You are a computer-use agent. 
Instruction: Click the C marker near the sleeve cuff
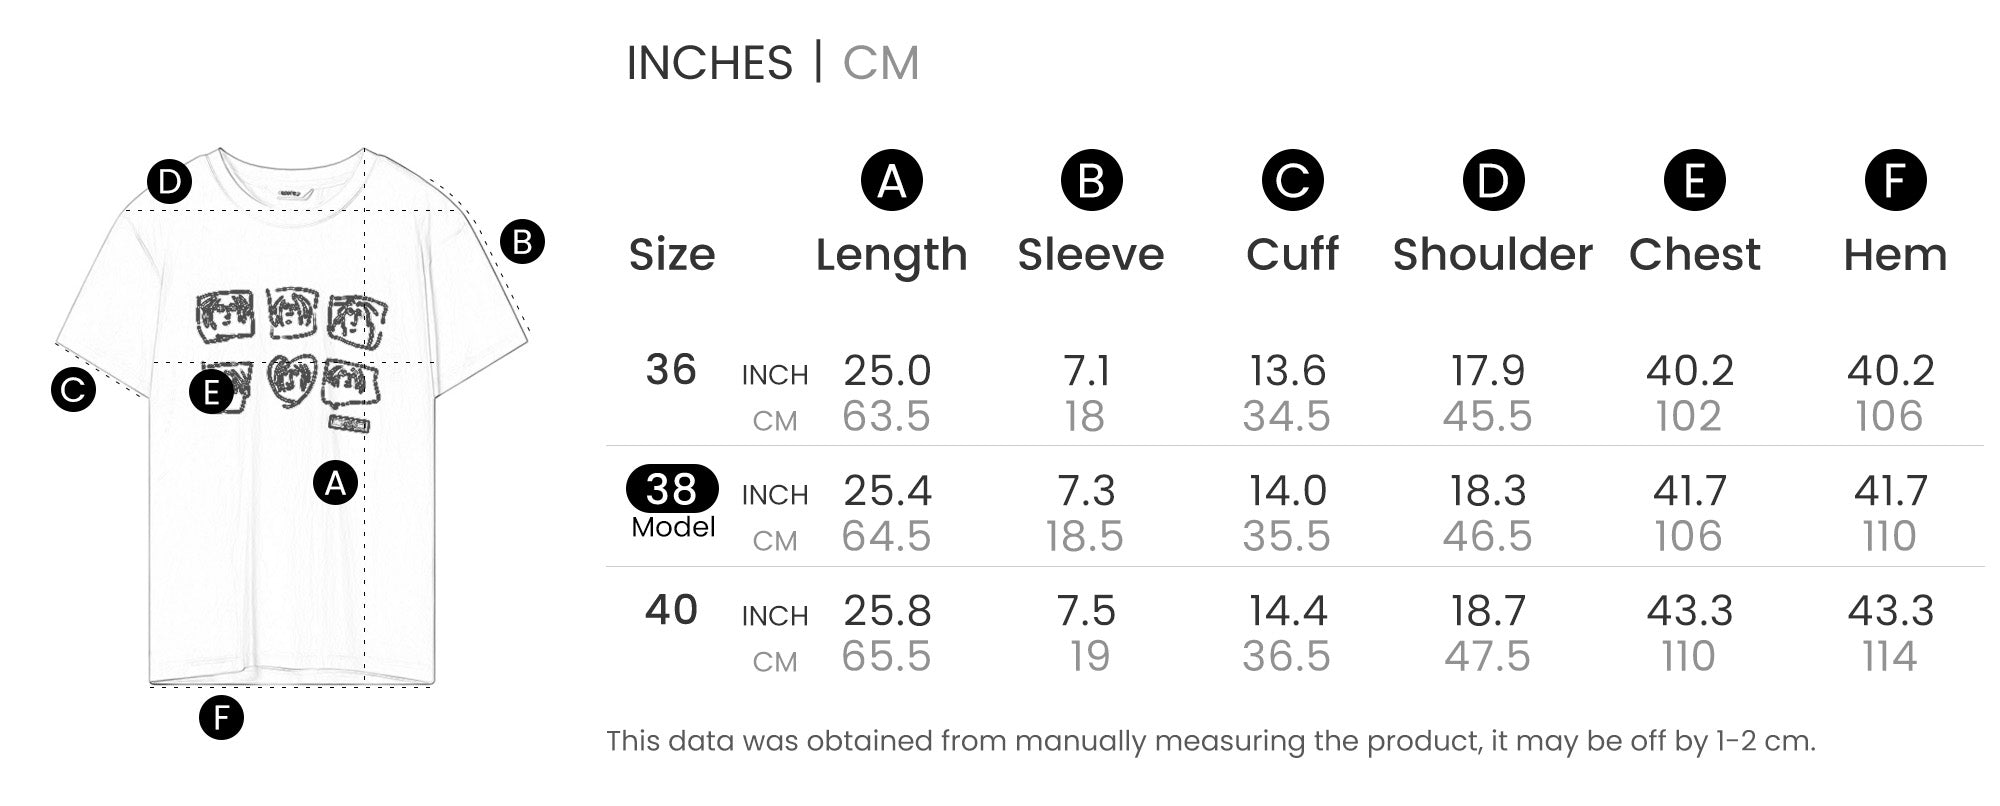tap(73, 389)
